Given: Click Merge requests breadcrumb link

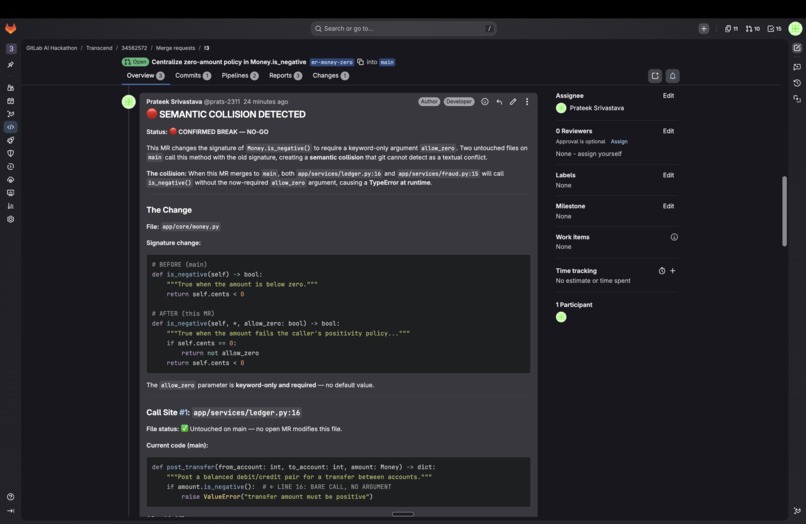Looking at the screenshot, I should pos(175,48).
